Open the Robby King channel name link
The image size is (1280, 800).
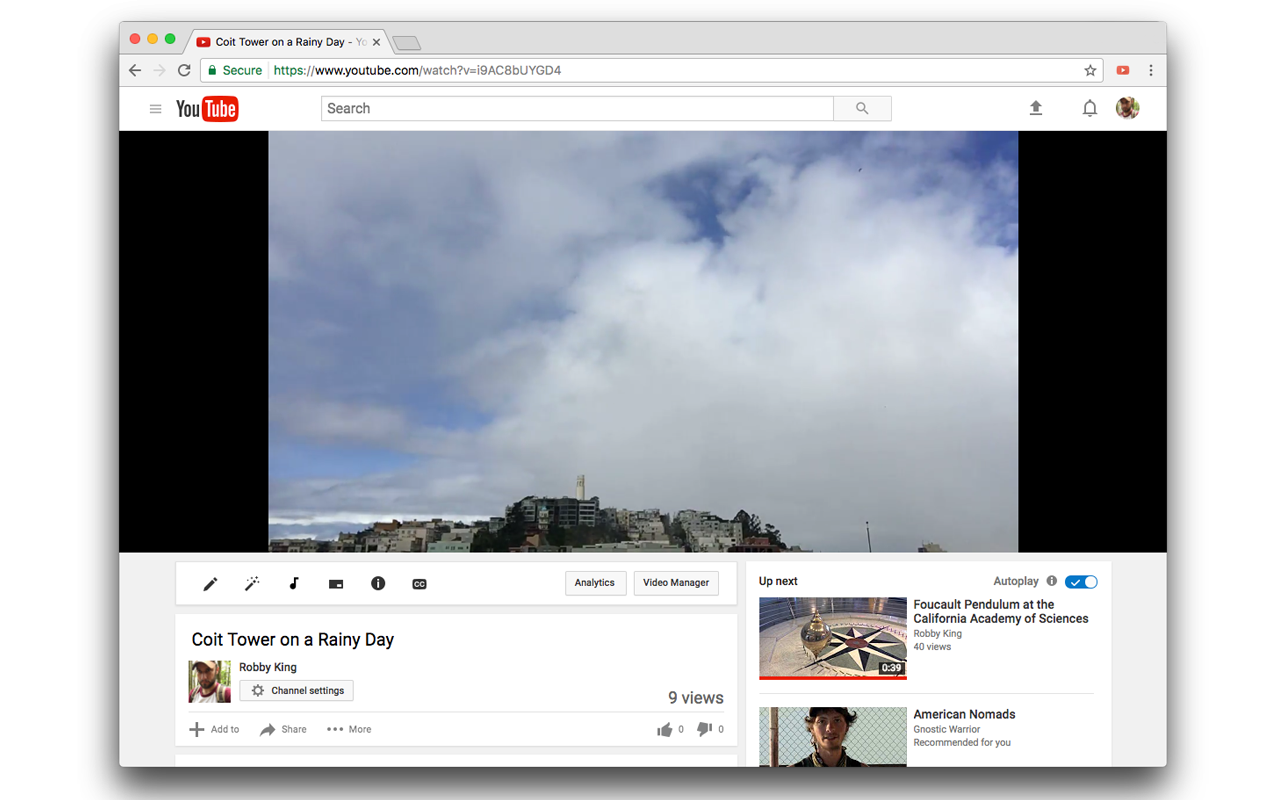268,667
